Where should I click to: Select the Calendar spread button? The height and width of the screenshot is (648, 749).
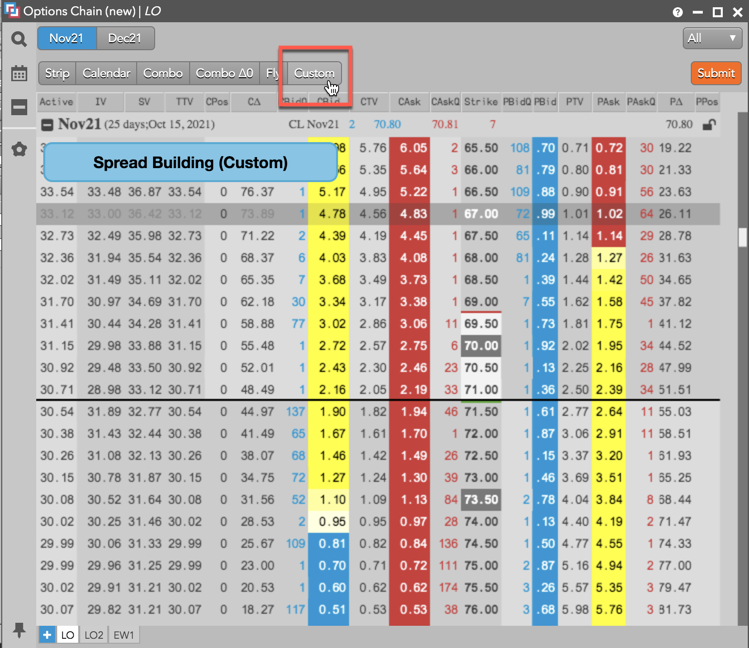coord(106,73)
